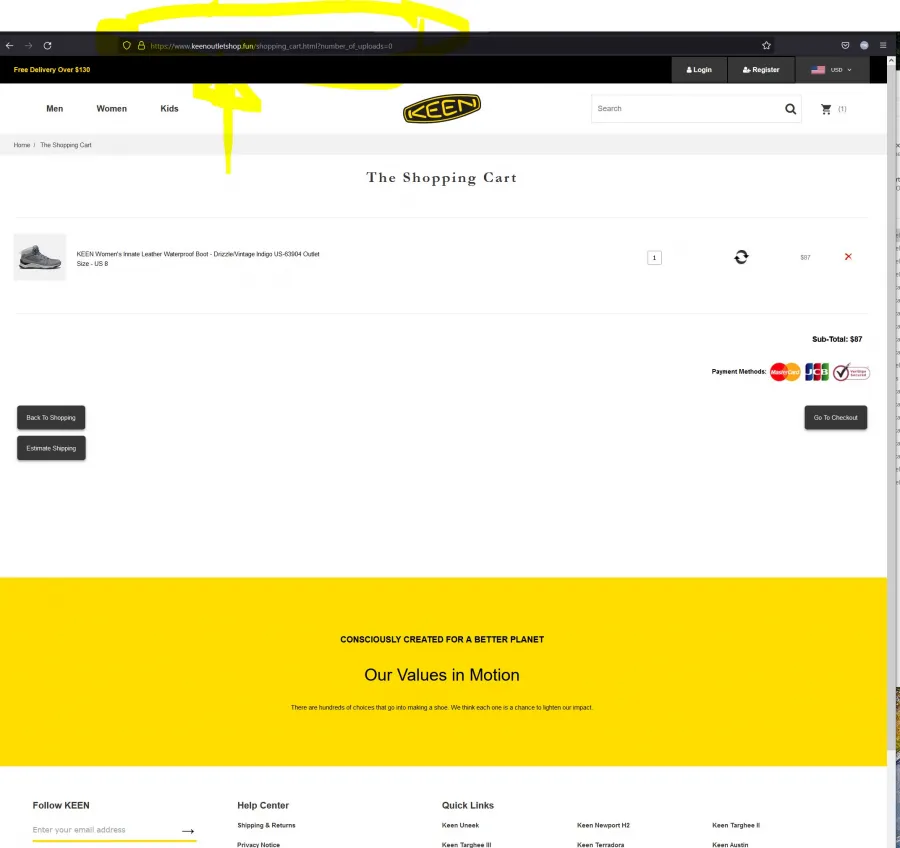Click the Register button

click(x=761, y=70)
